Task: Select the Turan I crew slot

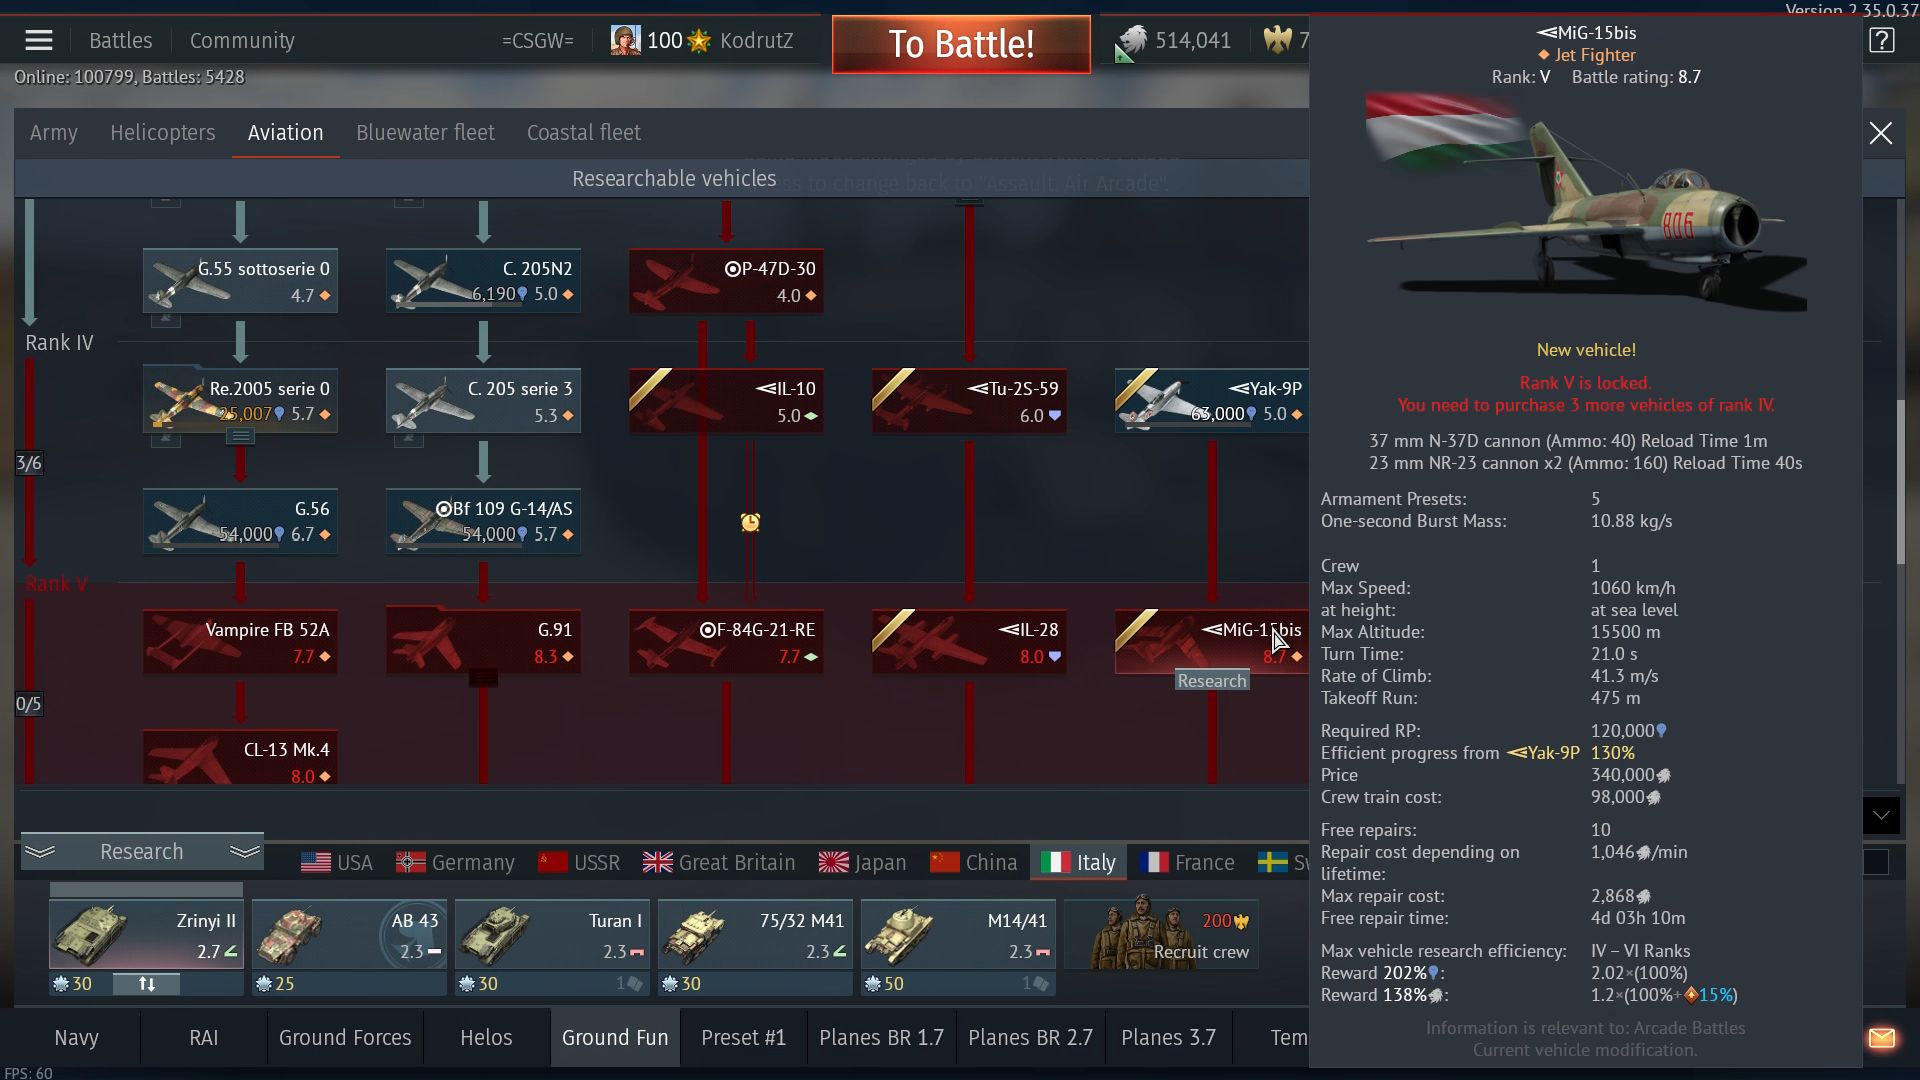Action: pos(551,935)
